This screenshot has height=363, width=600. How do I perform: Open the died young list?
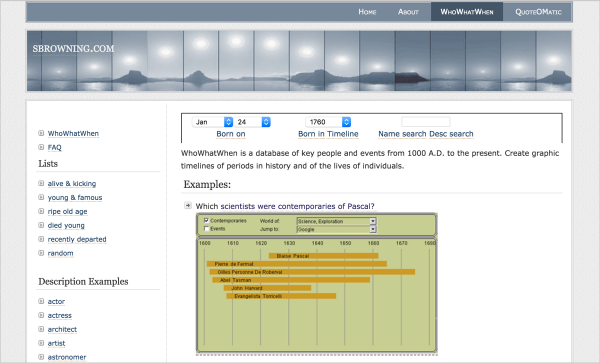tap(66, 225)
